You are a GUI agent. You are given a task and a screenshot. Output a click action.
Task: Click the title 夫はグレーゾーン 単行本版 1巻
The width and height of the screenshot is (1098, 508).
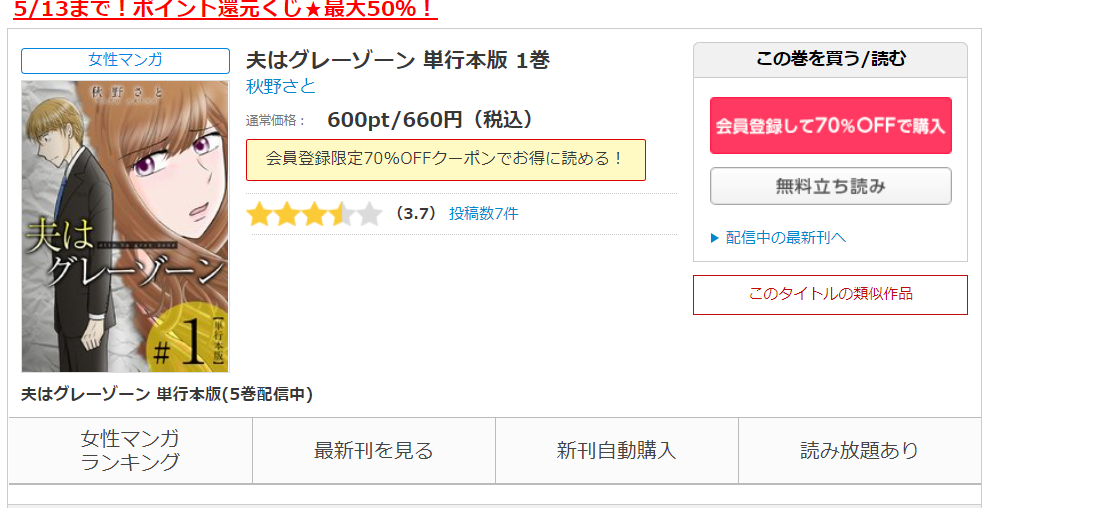[x=398, y=61]
